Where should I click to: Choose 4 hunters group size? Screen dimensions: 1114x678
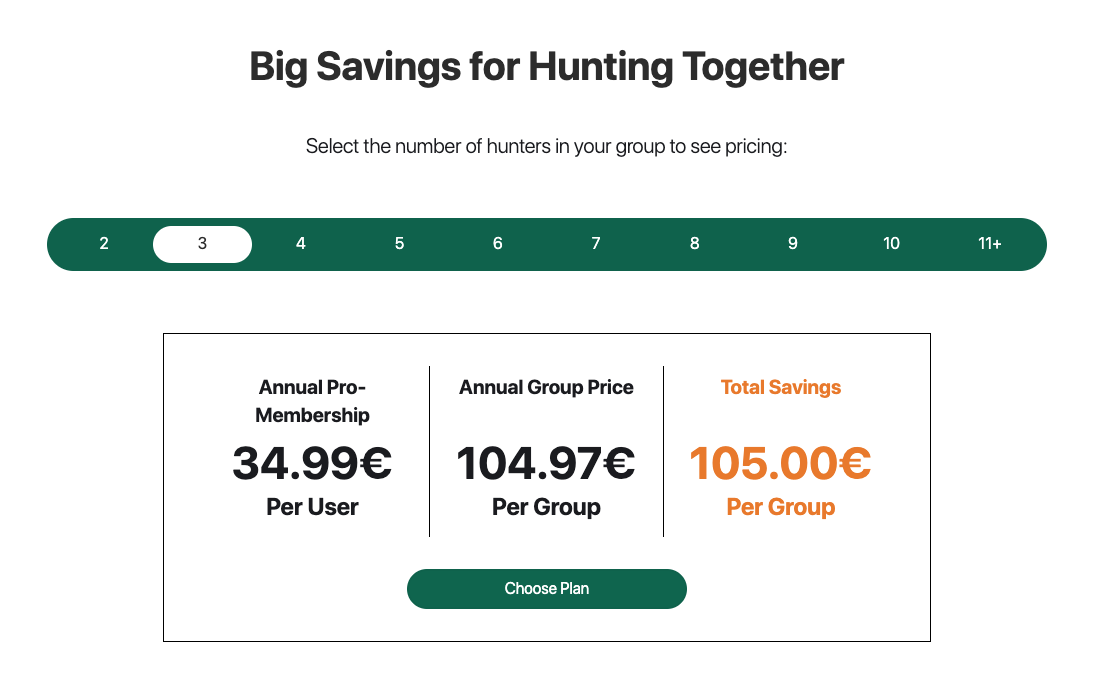pyautogui.click(x=301, y=244)
